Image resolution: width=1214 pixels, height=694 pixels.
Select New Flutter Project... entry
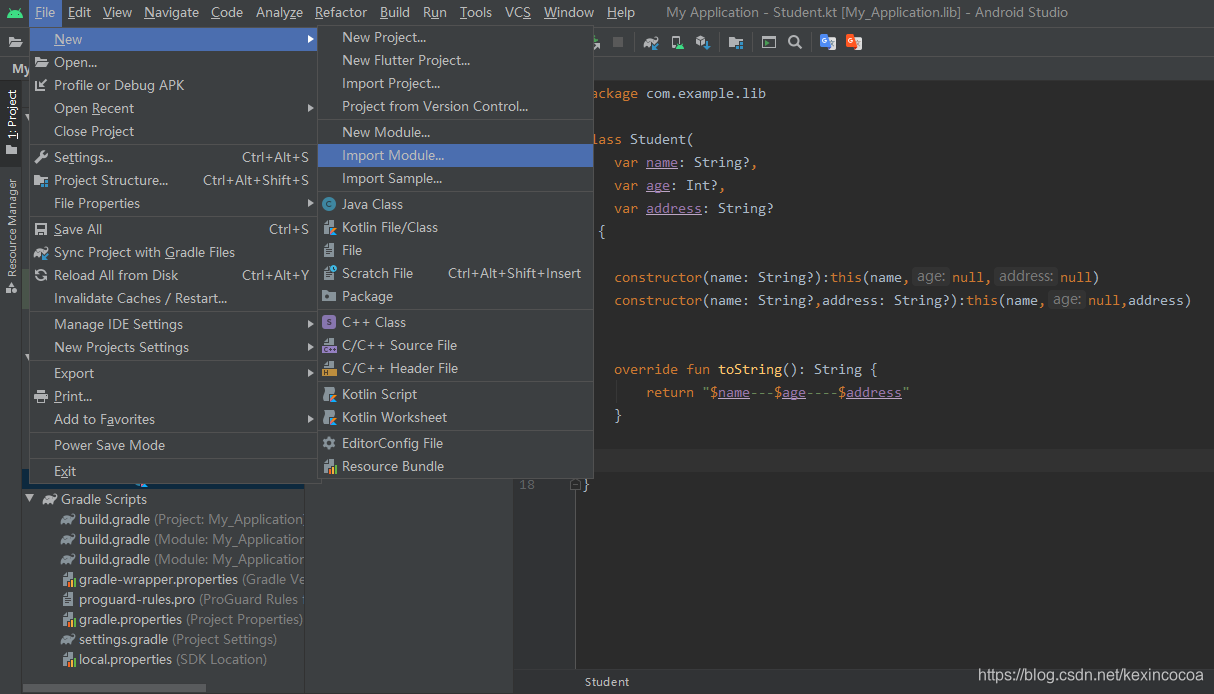coord(456,60)
